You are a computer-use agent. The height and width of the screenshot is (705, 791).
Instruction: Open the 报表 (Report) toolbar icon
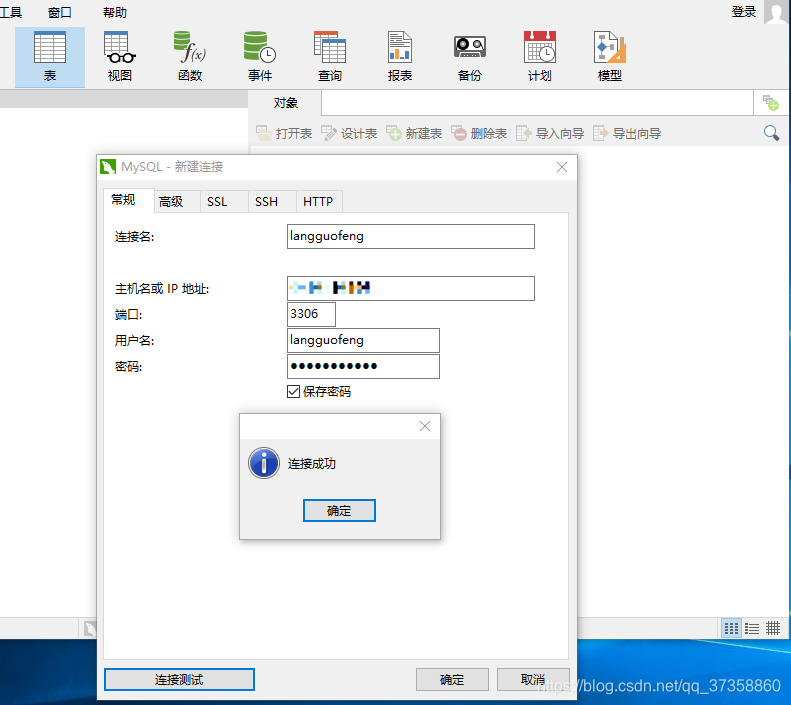(400, 57)
